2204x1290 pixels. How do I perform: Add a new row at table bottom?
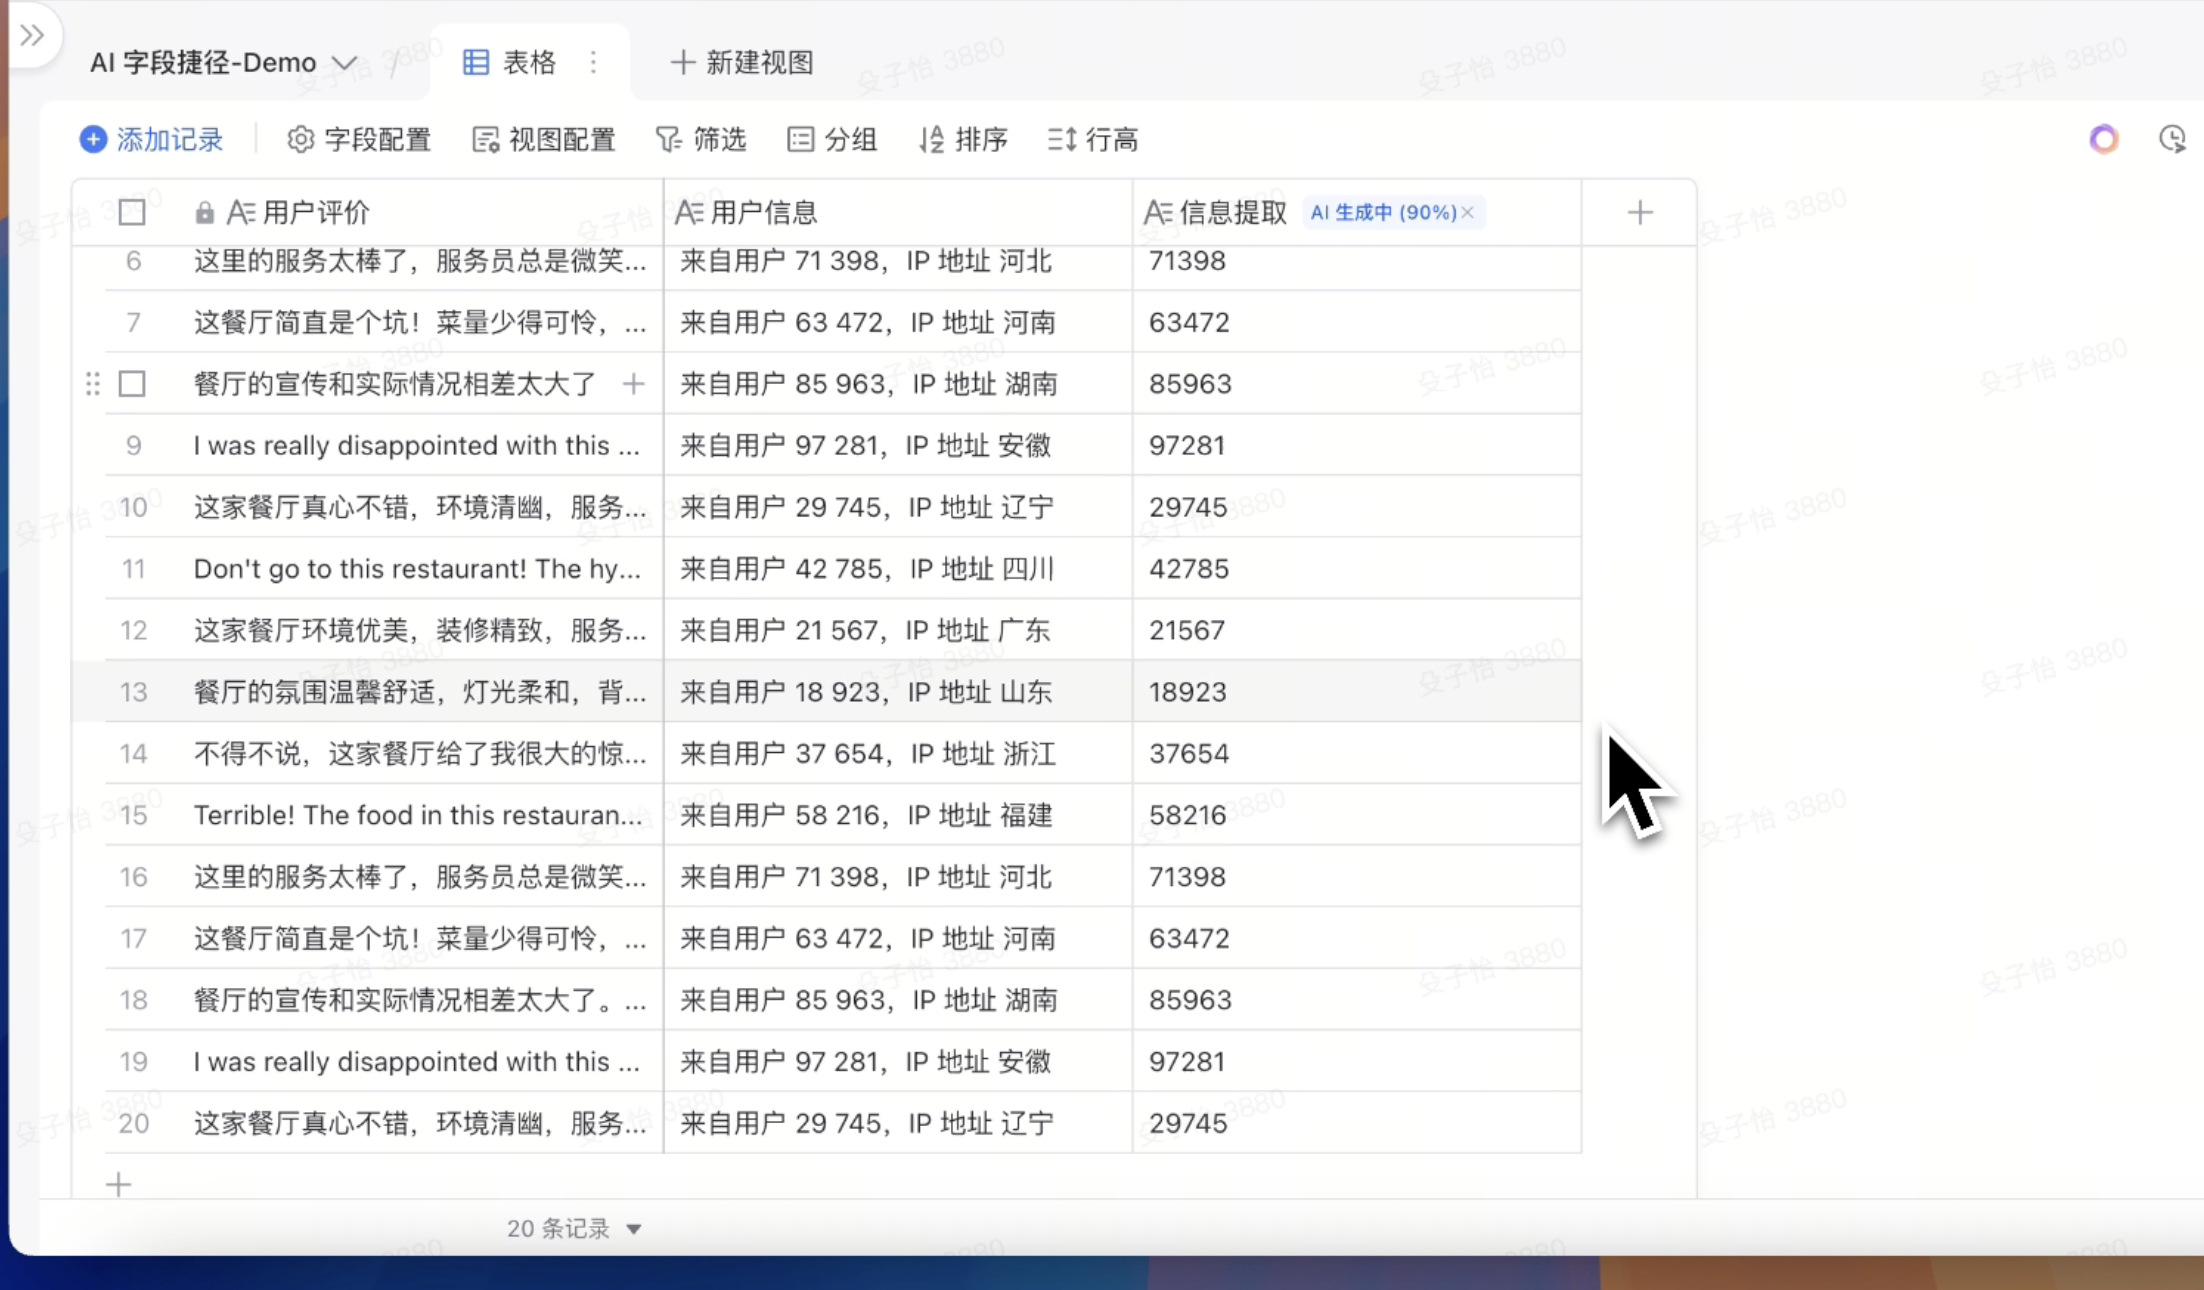118,1185
